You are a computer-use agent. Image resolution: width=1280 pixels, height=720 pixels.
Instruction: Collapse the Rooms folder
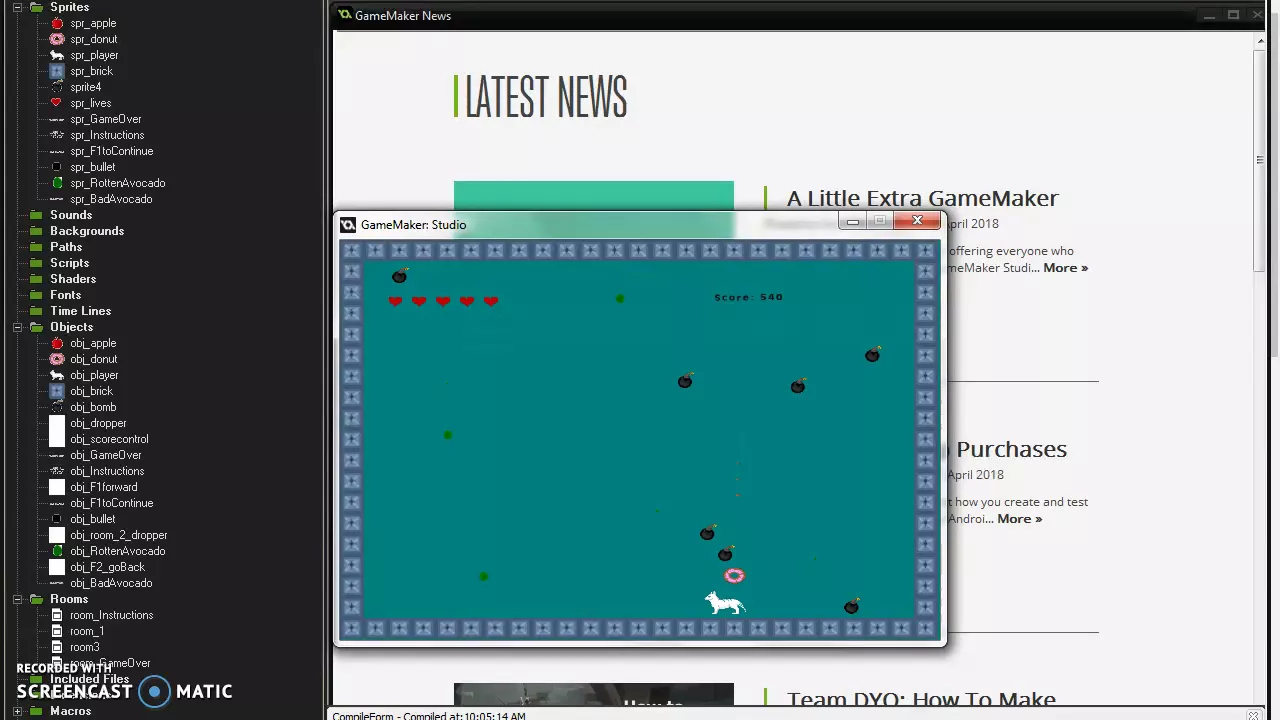click(x=18, y=599)
